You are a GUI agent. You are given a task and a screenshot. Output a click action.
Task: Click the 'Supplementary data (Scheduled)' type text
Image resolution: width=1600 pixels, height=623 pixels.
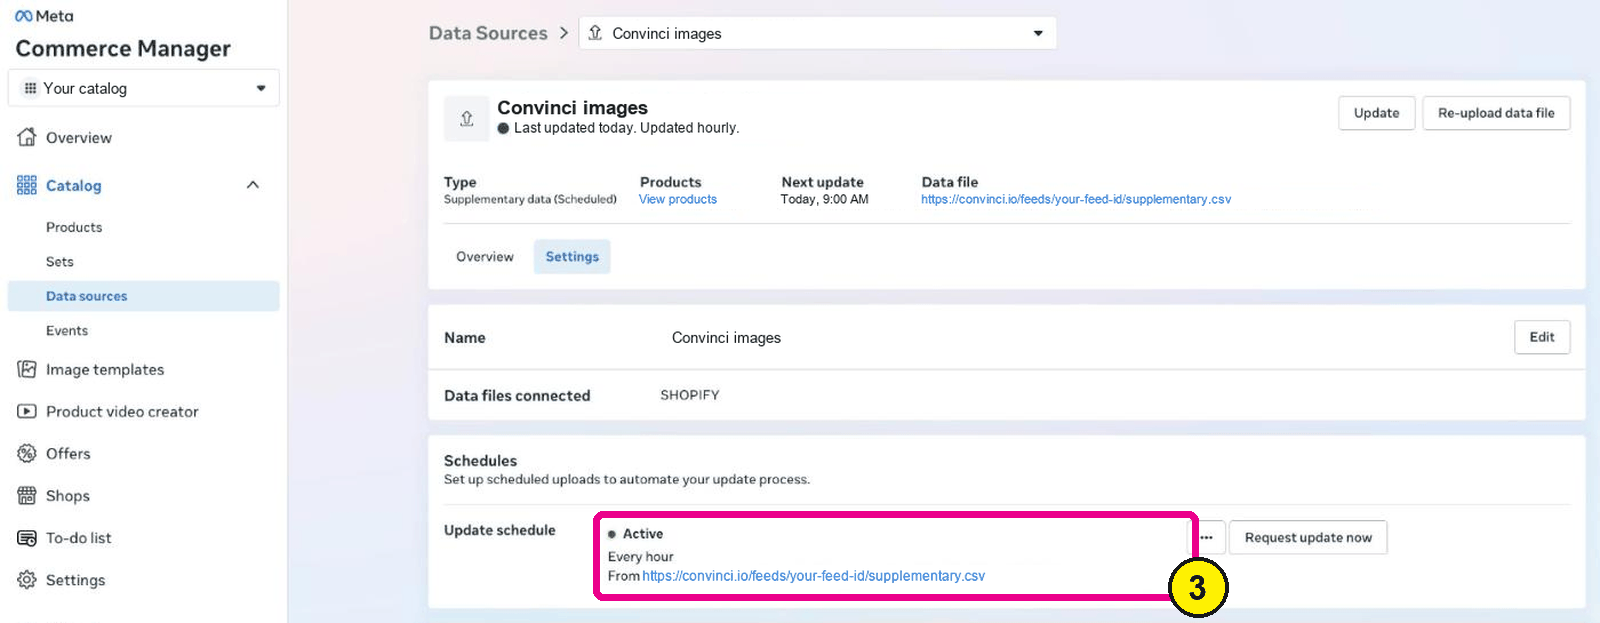click(530, 199)
